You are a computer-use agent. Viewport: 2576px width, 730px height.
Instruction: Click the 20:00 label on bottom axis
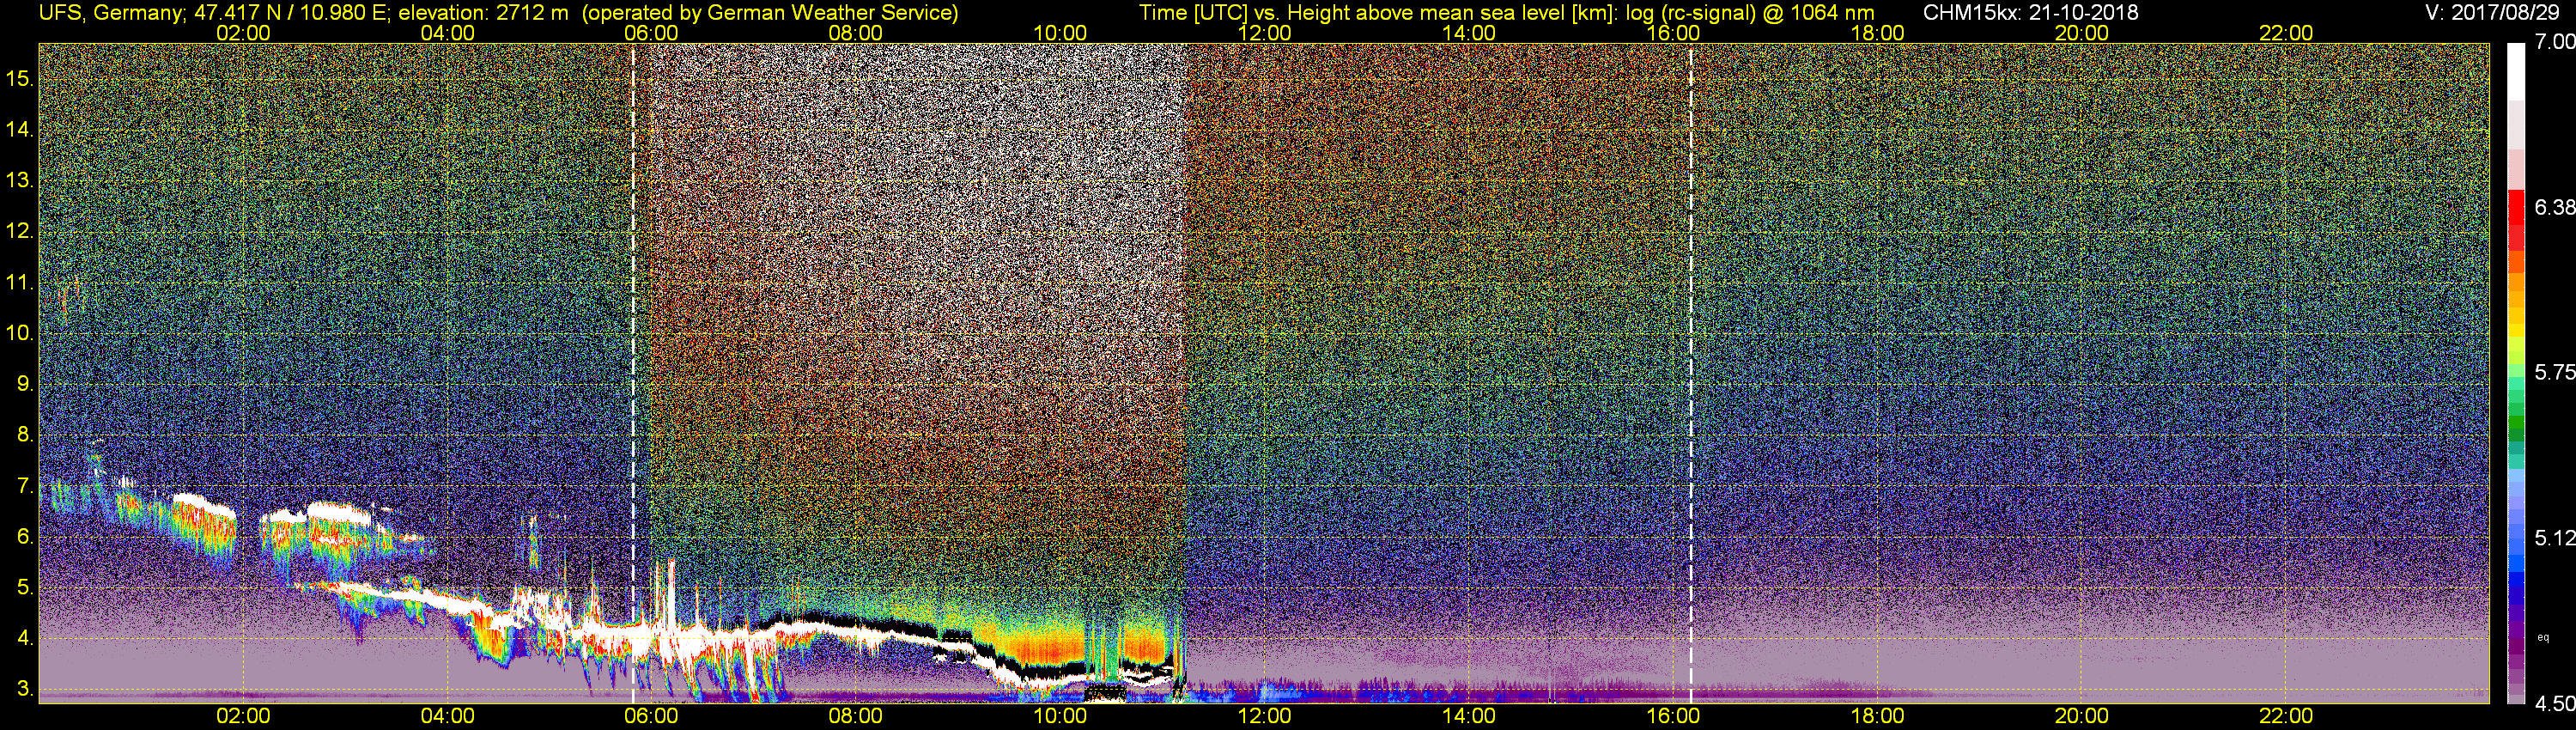[2082, 716]
